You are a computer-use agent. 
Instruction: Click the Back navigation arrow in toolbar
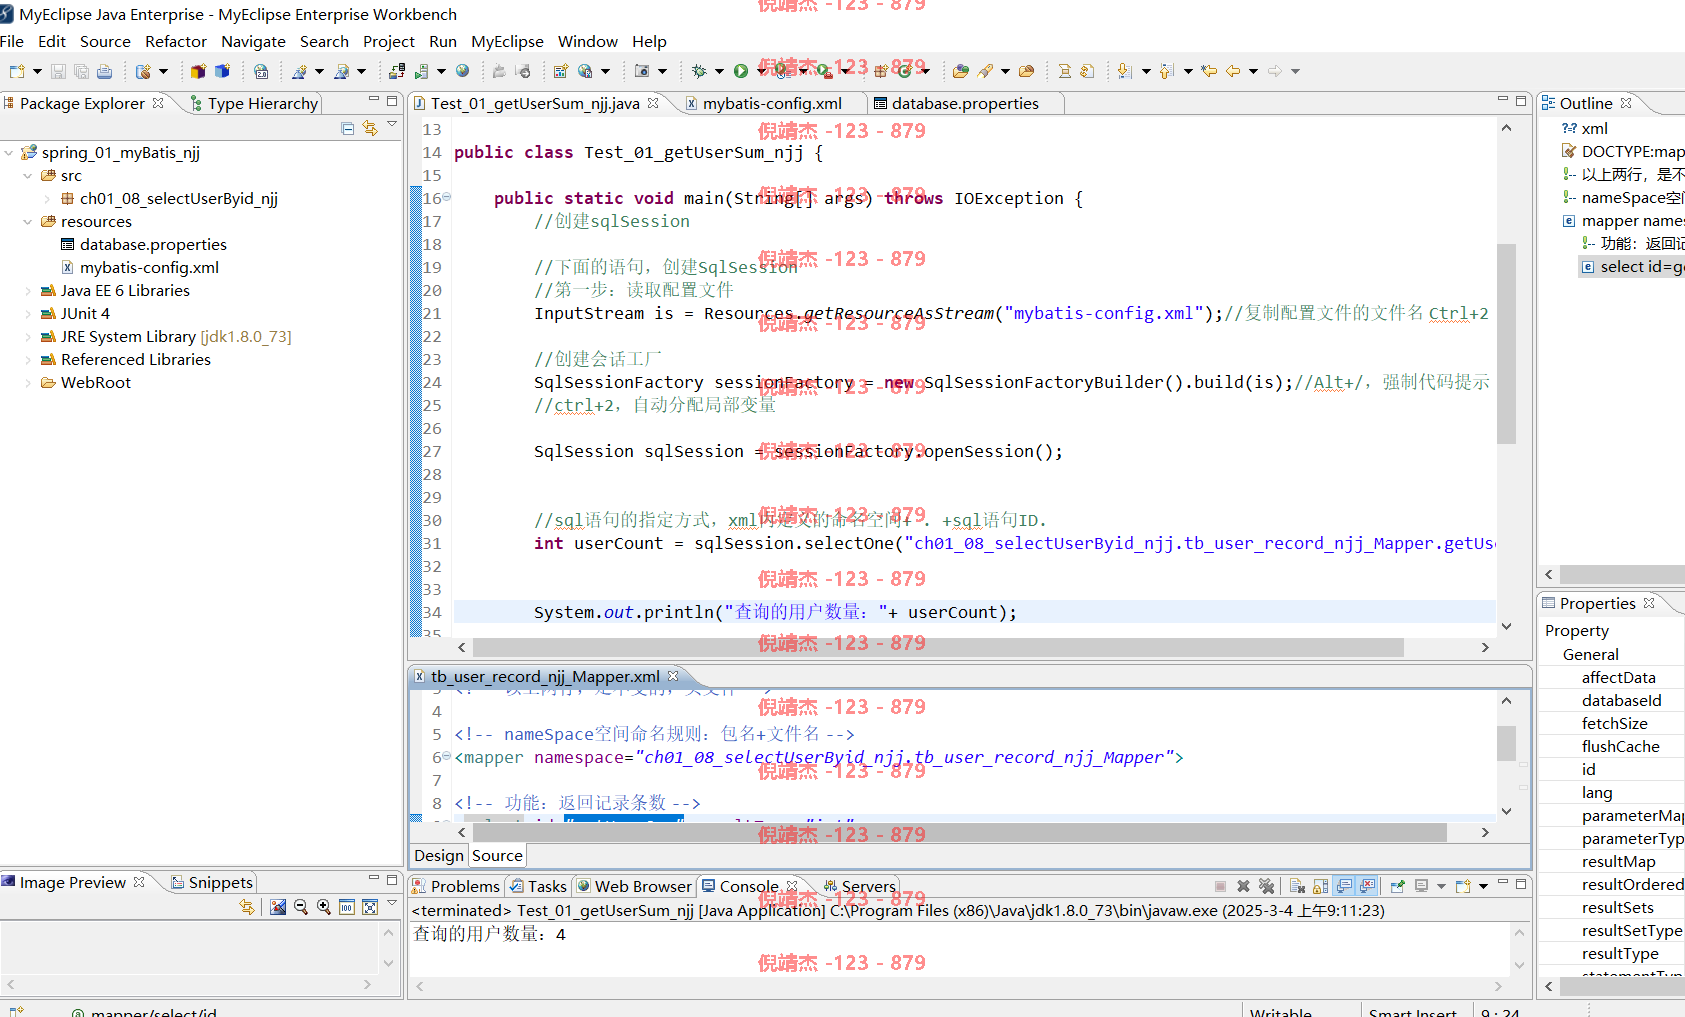[1233, 71]
